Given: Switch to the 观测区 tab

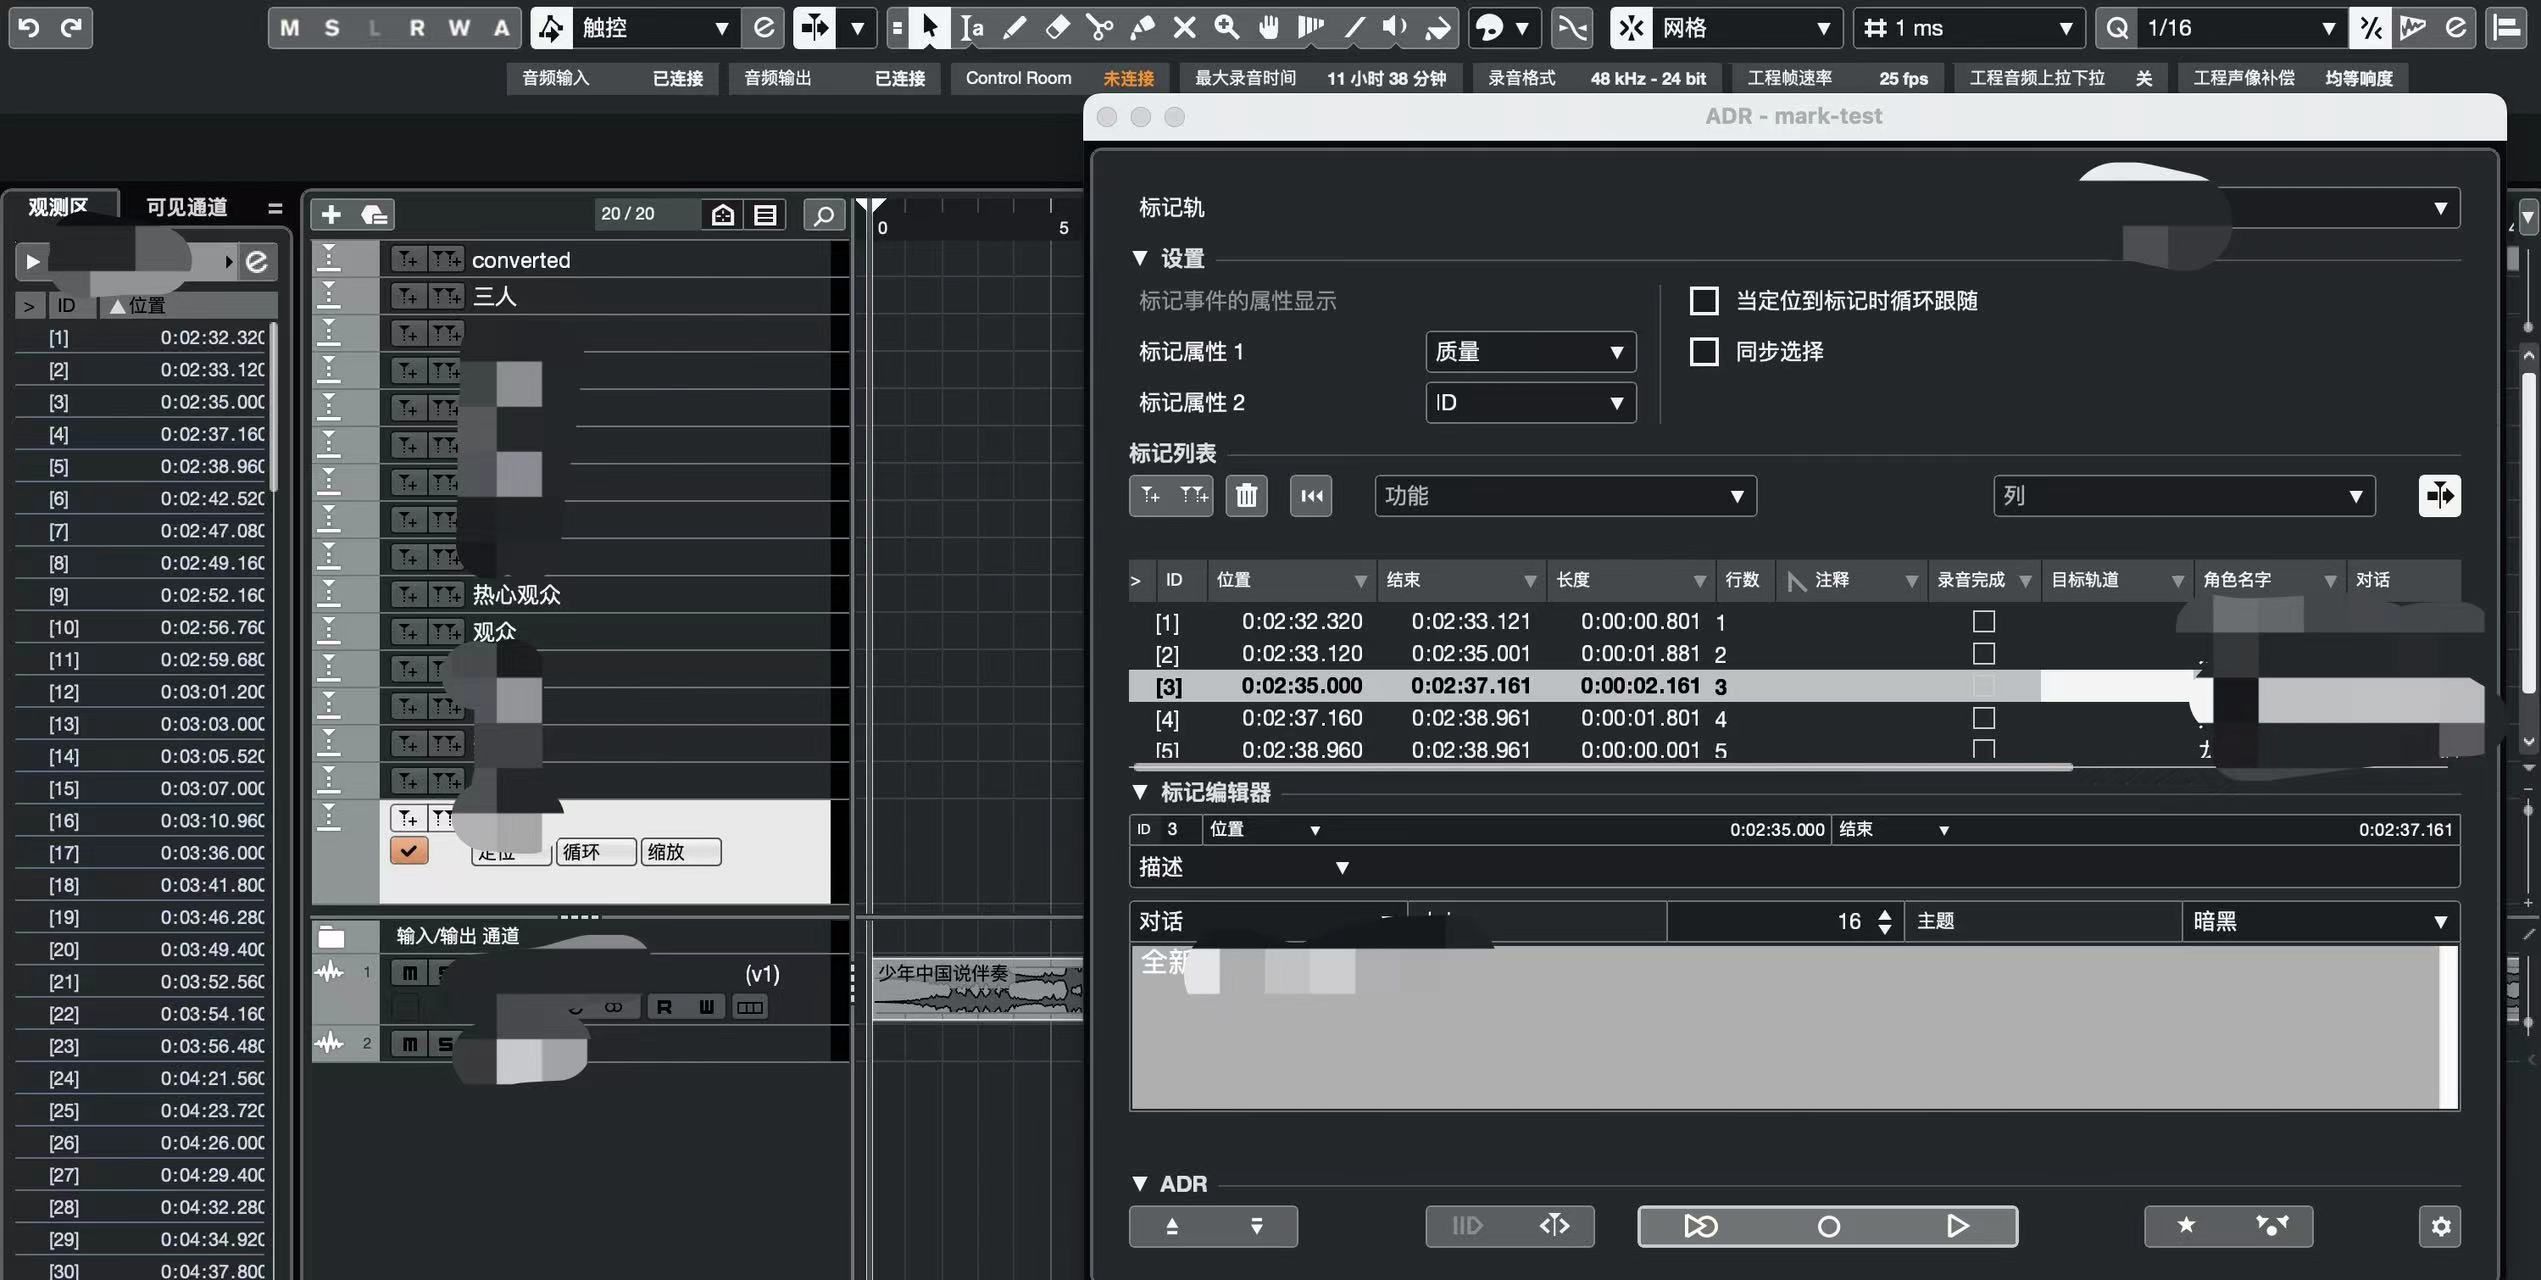Looking at the screenshot, I should [x=58, y=207].
